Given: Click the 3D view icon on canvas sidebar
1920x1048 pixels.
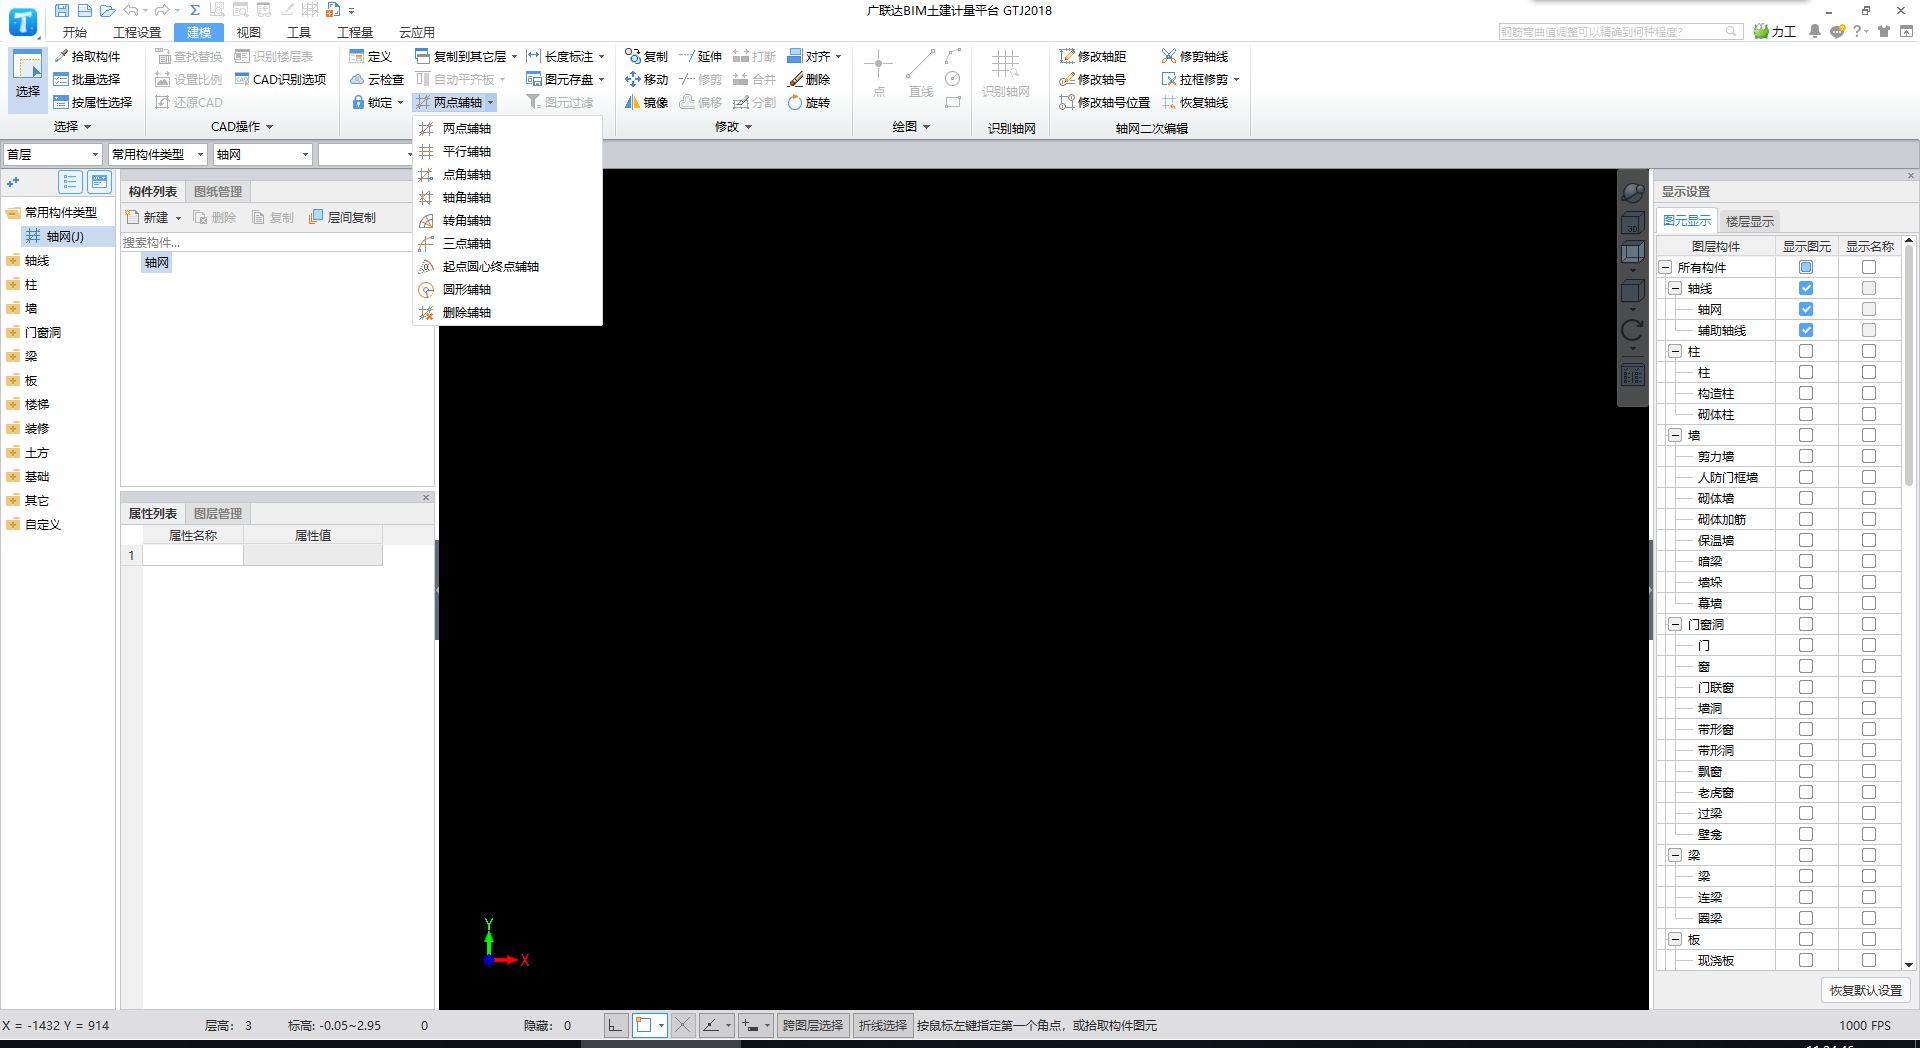Looking at the screenshot, I should pyautogui.click(x=1632, y=223).
